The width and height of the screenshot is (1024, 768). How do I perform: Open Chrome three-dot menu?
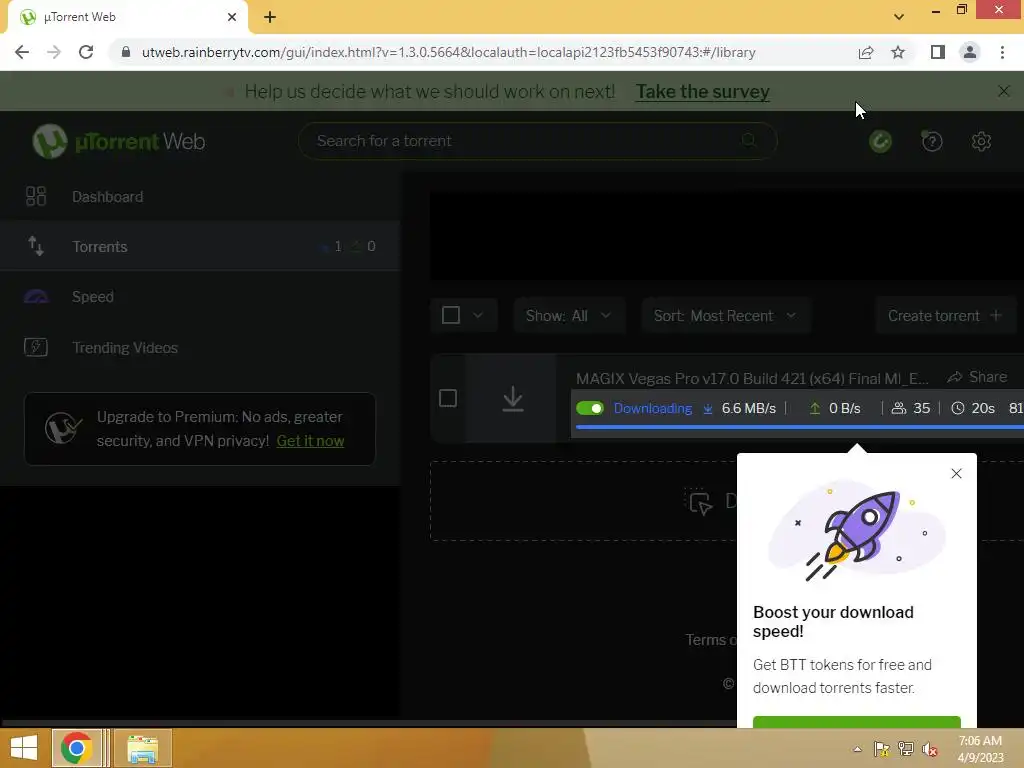click(x=1002, y=52)
